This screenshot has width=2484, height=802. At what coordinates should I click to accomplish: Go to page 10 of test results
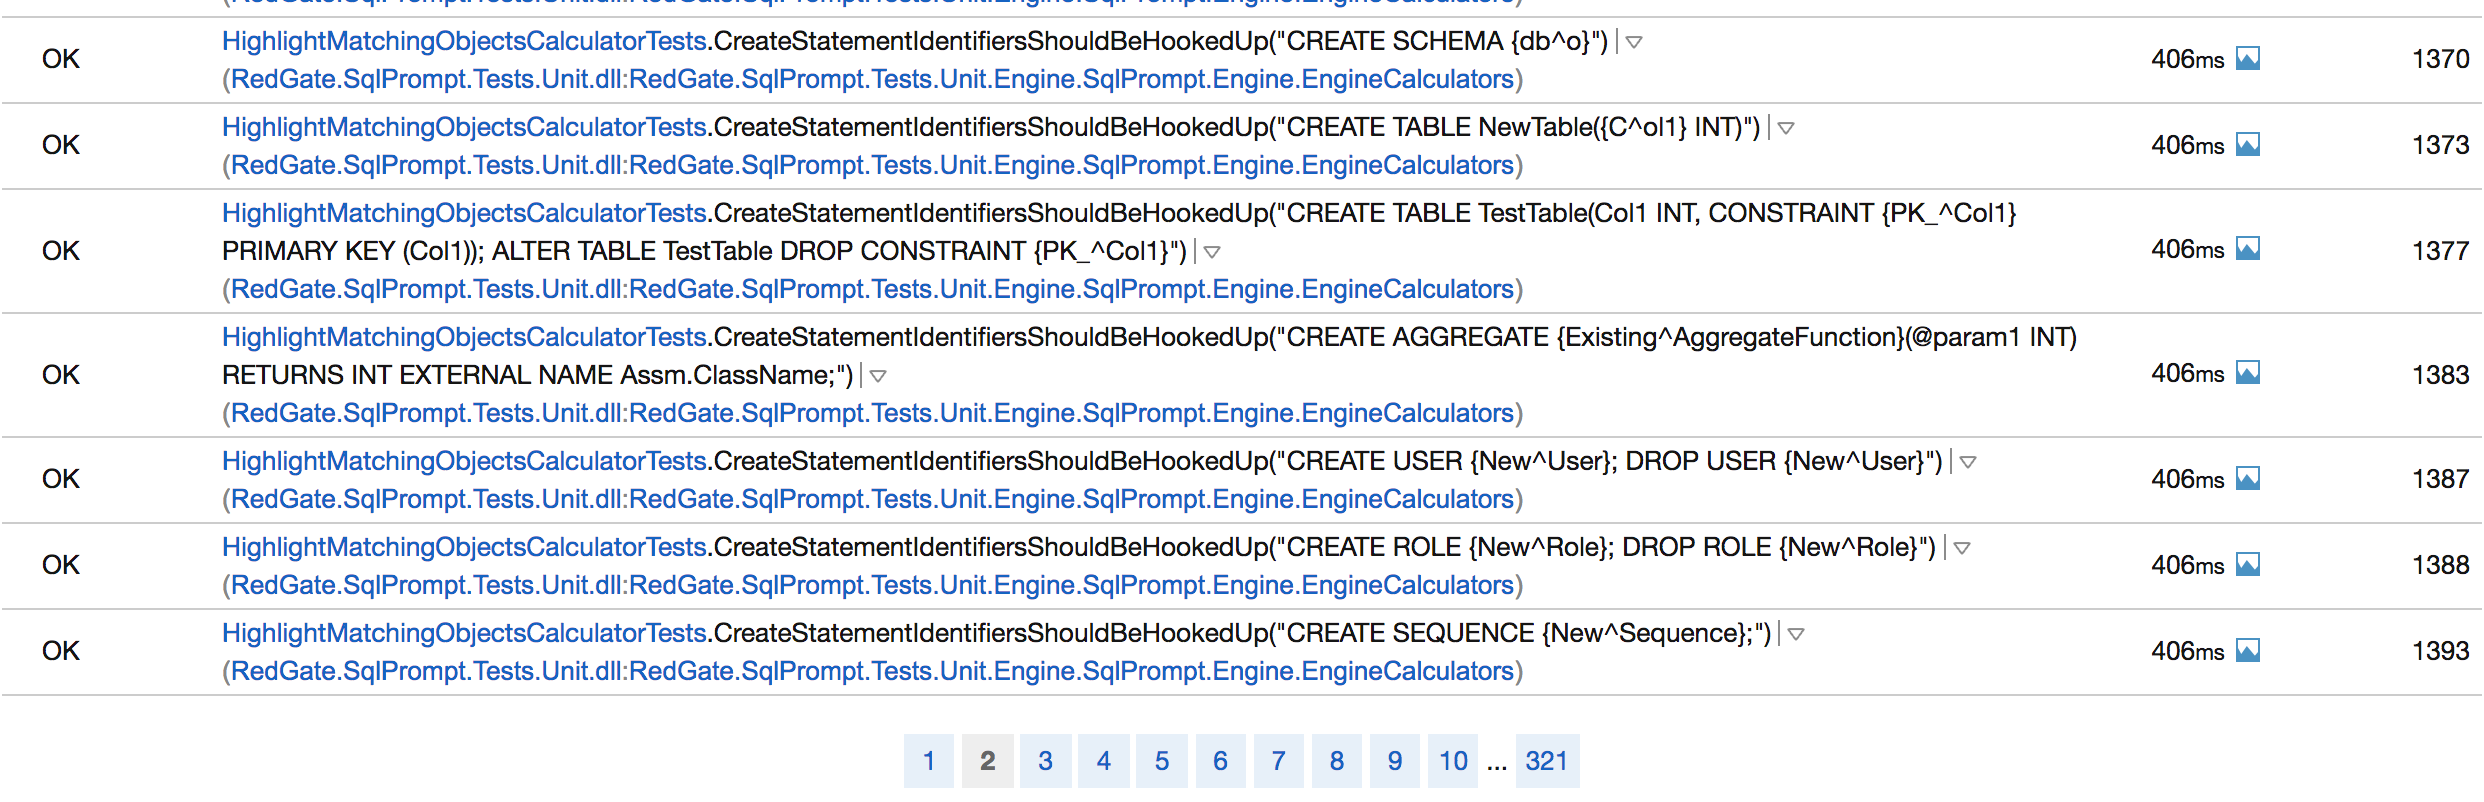[x=1453, y=762]
